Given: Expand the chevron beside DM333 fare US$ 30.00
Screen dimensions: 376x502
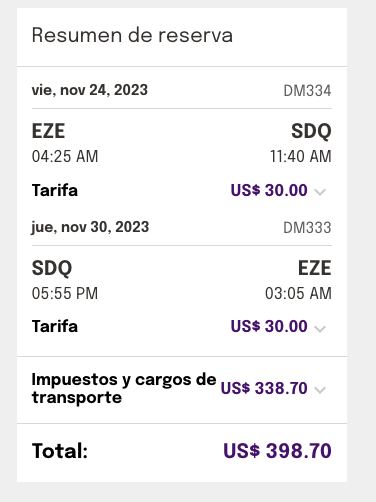Looking at the screenshot, I should [320, 329].
